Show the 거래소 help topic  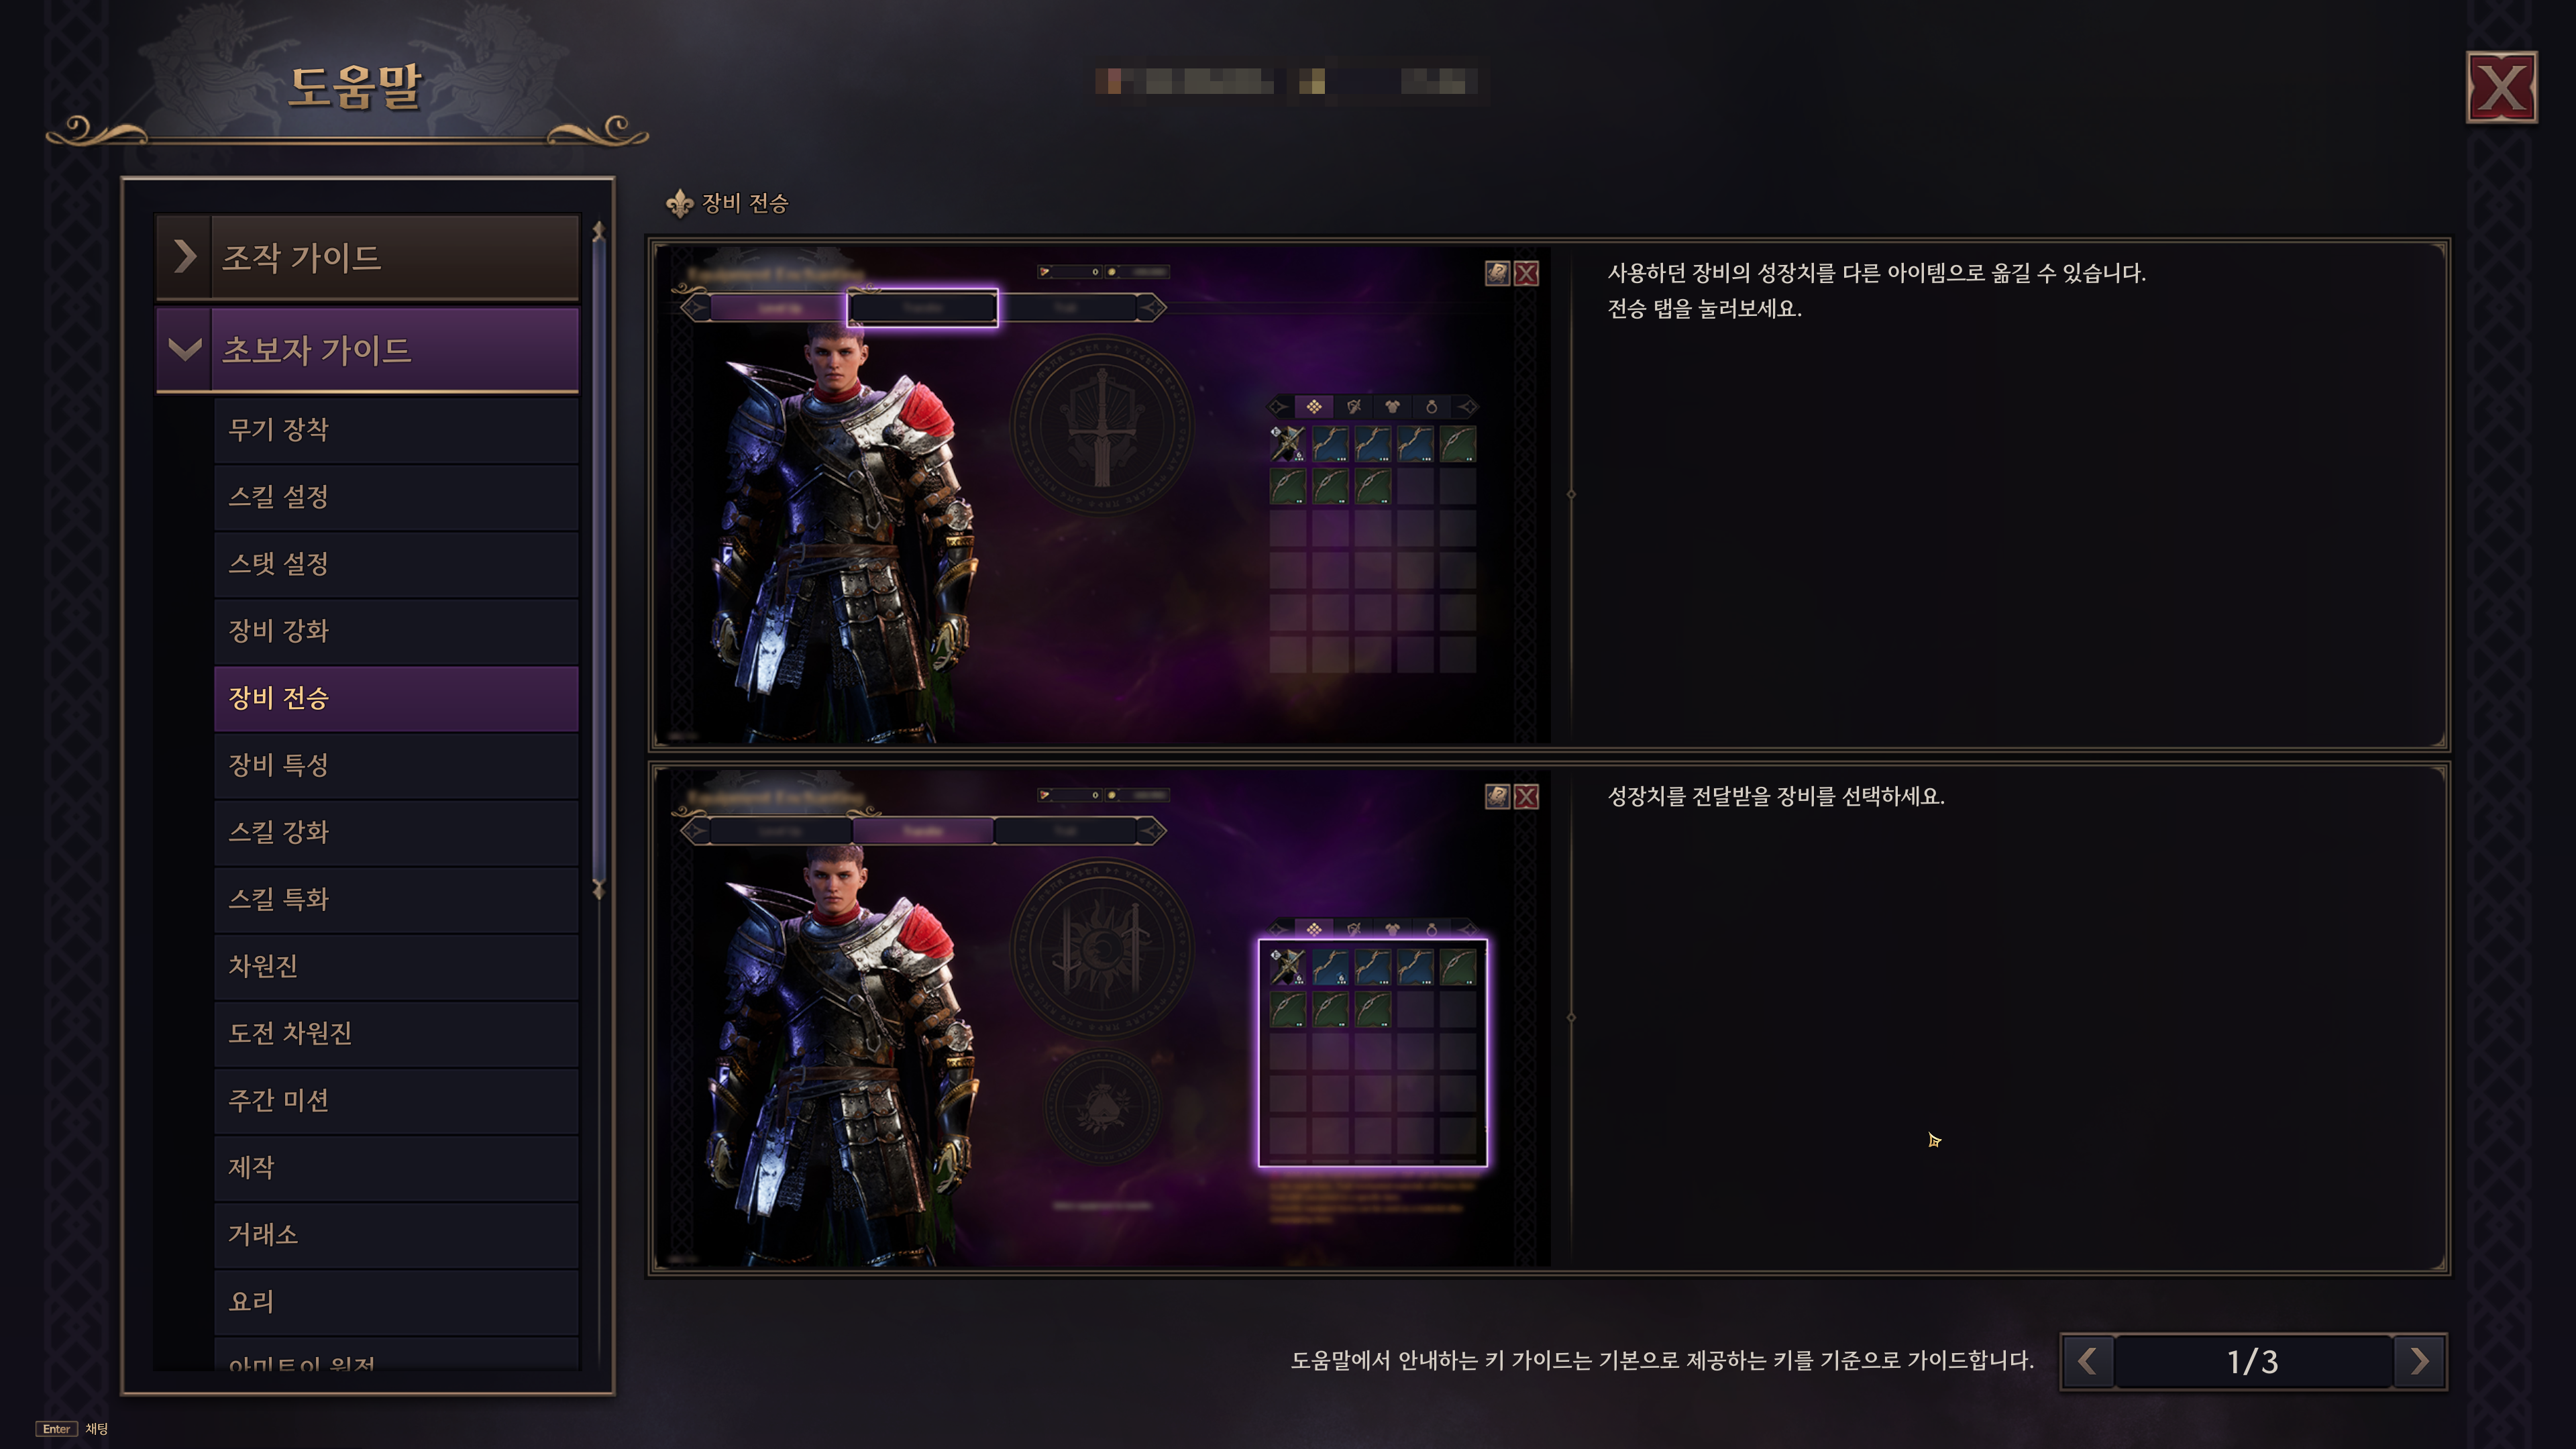click(x=396, y=1234)
